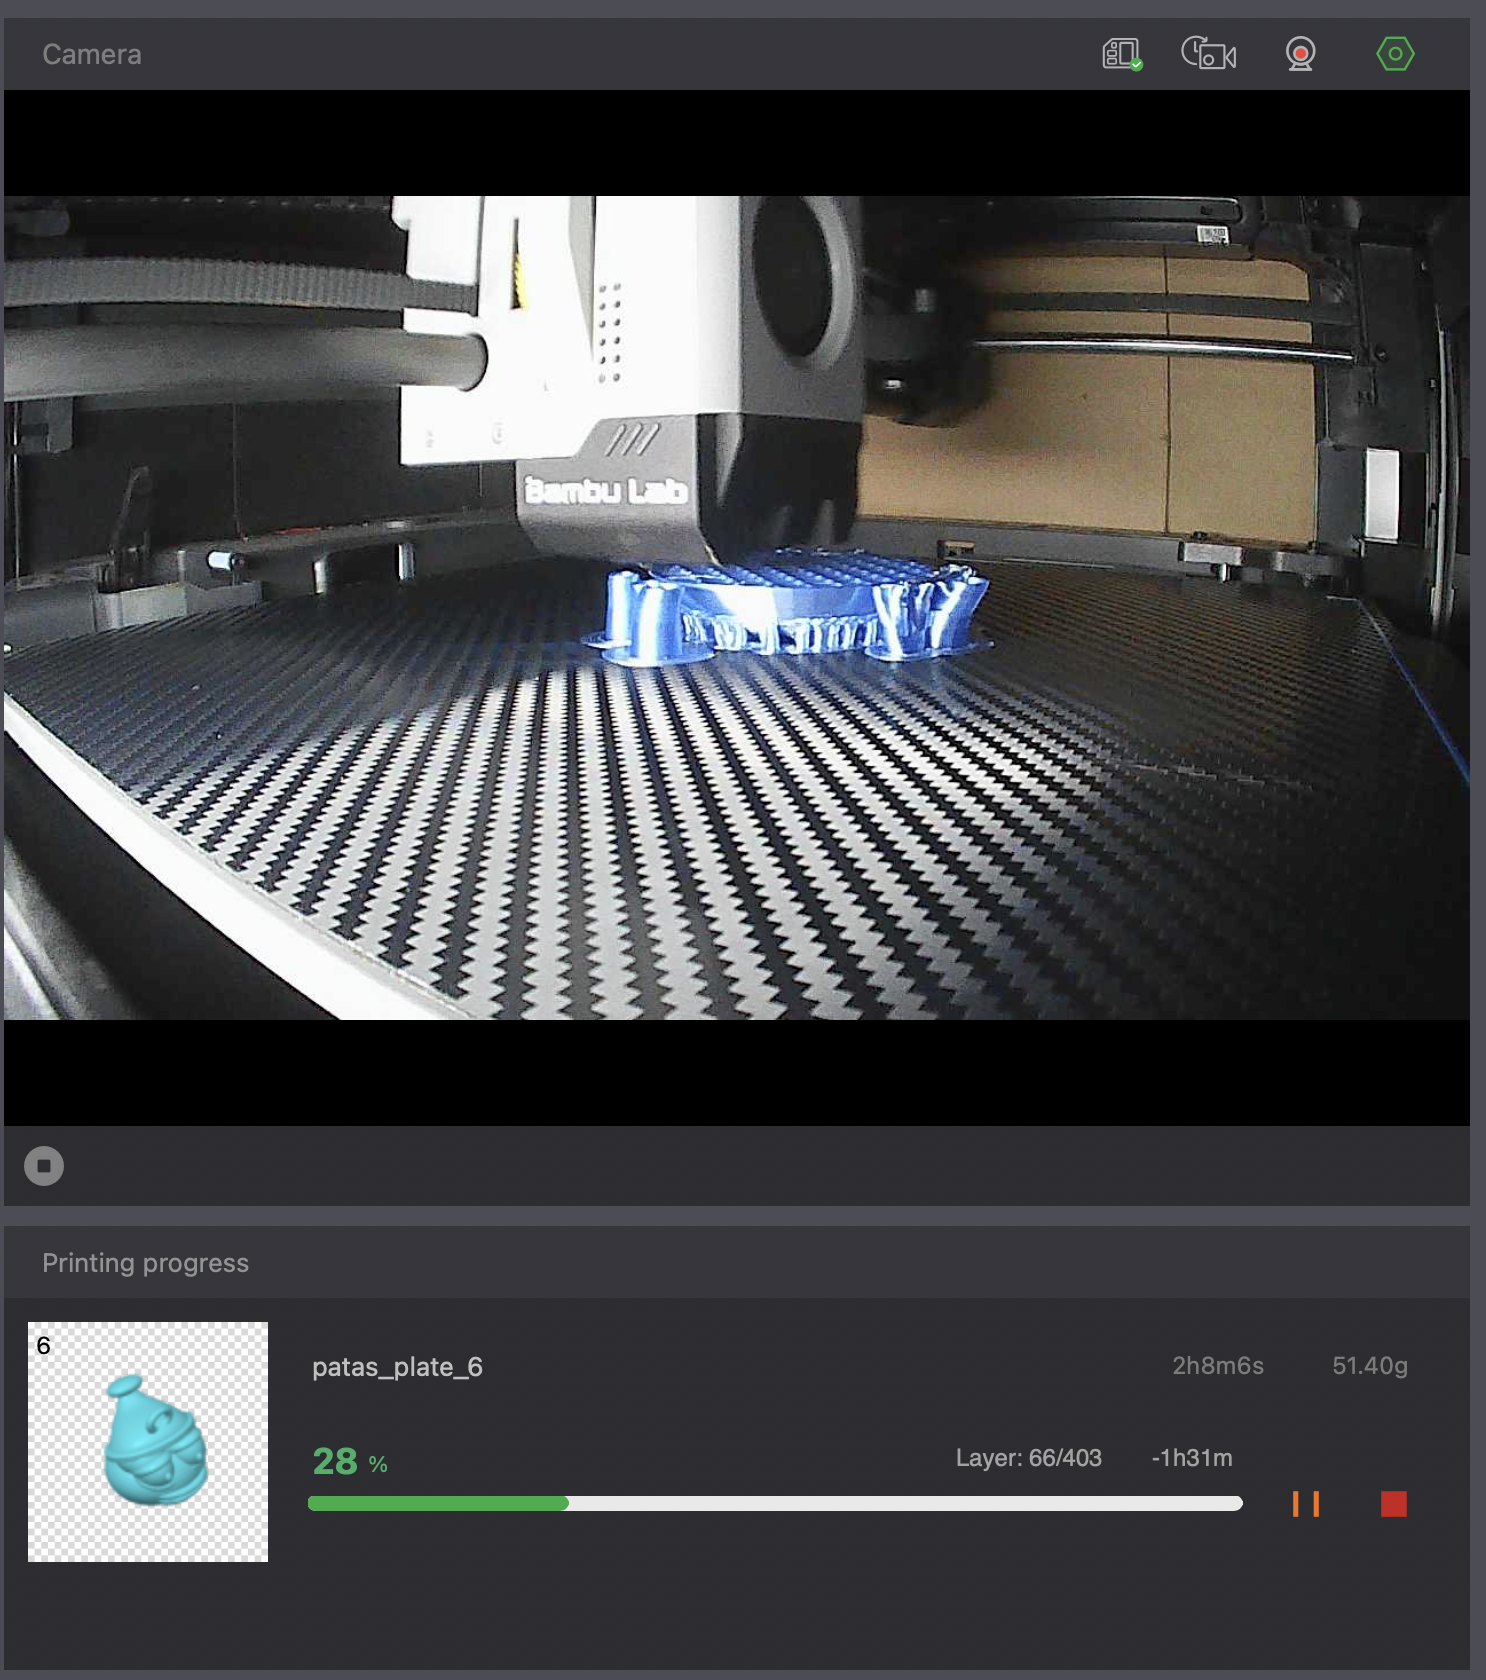Viewport: 1486px width, 1680px height.
Task: Click the Camera panel title
Action: click(x=92, y=54)
